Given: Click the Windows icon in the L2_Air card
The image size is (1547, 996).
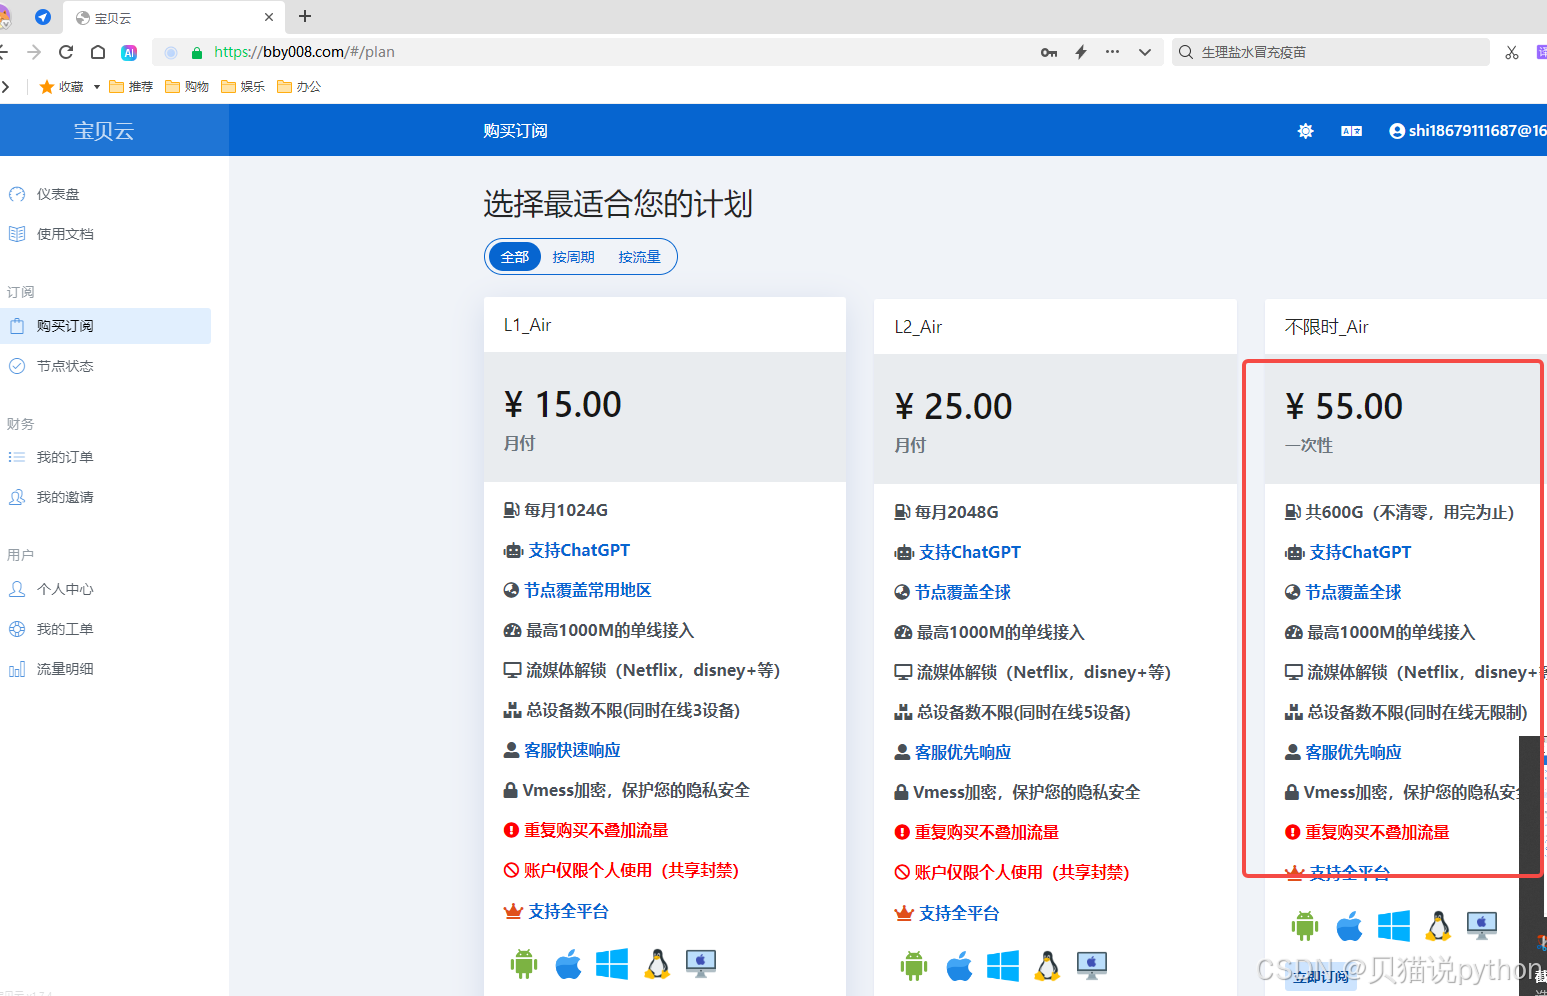Looking at the screenshot, I should [1003, 966].
